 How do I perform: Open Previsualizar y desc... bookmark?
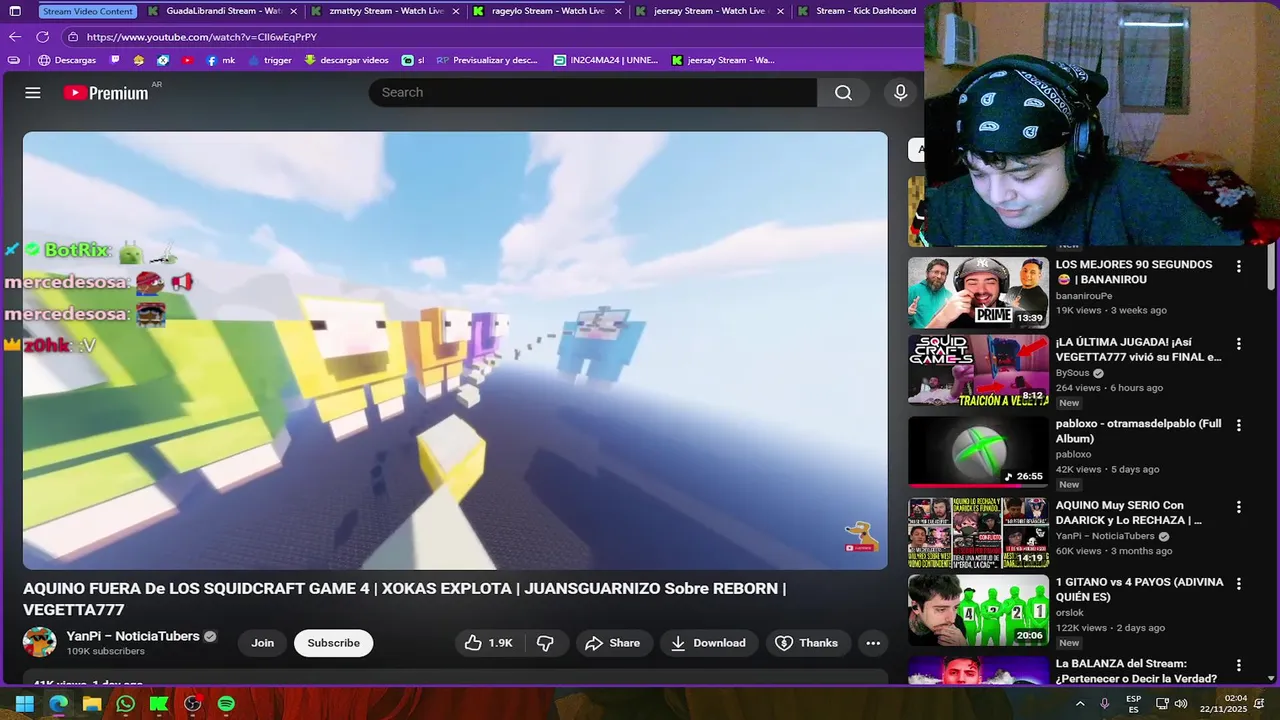(x=487, y=60)
